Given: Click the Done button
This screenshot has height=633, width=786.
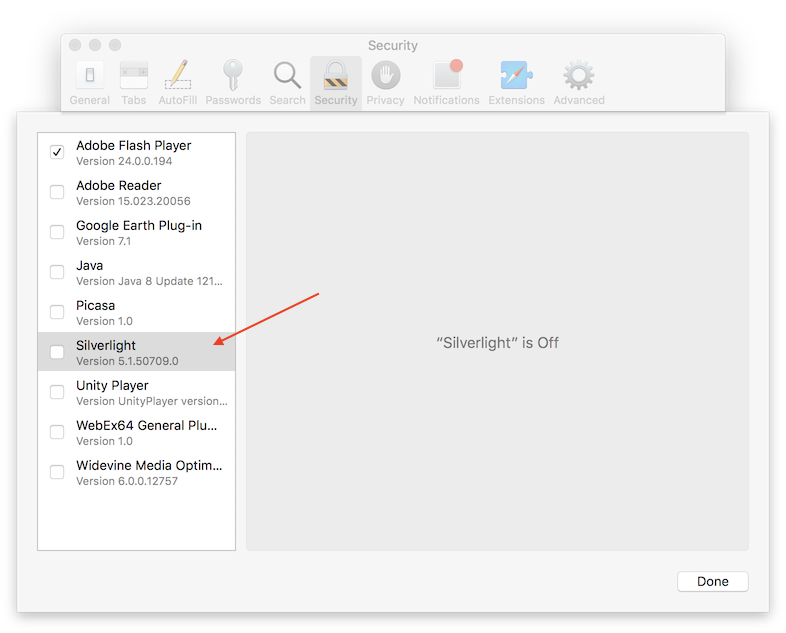Looking at the screenshot, I should click(712, 581).
